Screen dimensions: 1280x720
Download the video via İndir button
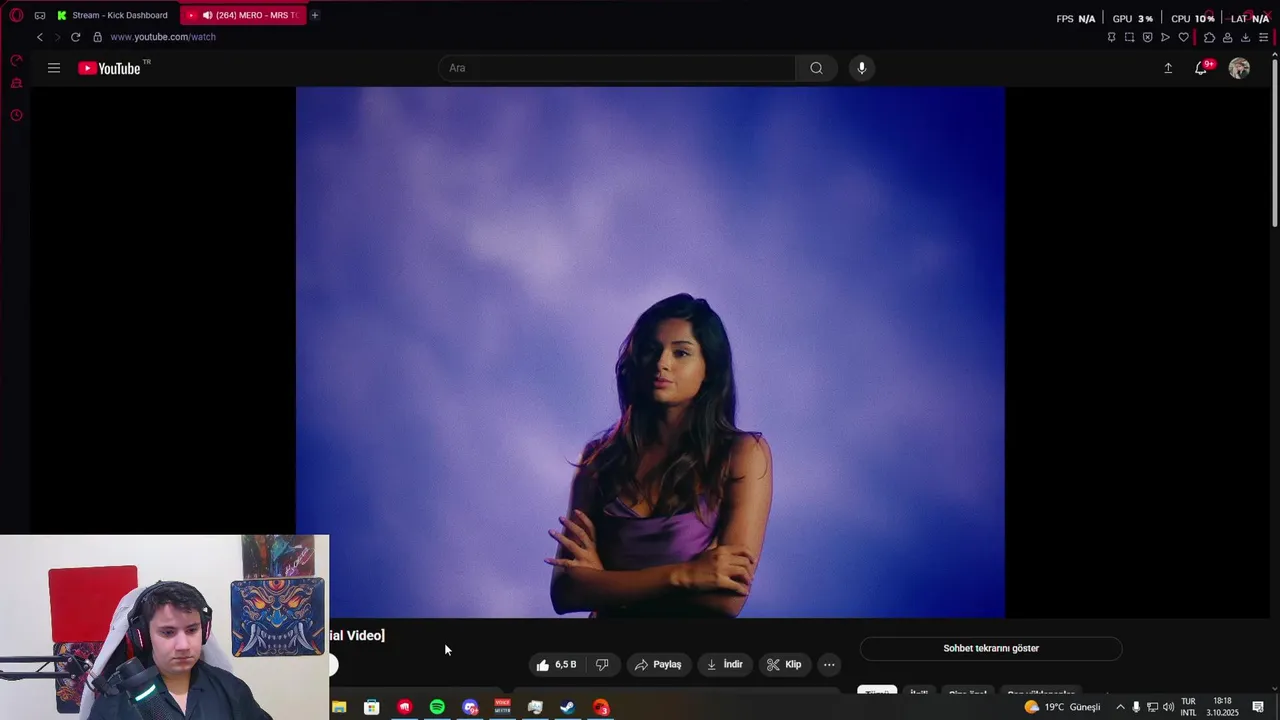pyautogui.click(x=725, y=664)
